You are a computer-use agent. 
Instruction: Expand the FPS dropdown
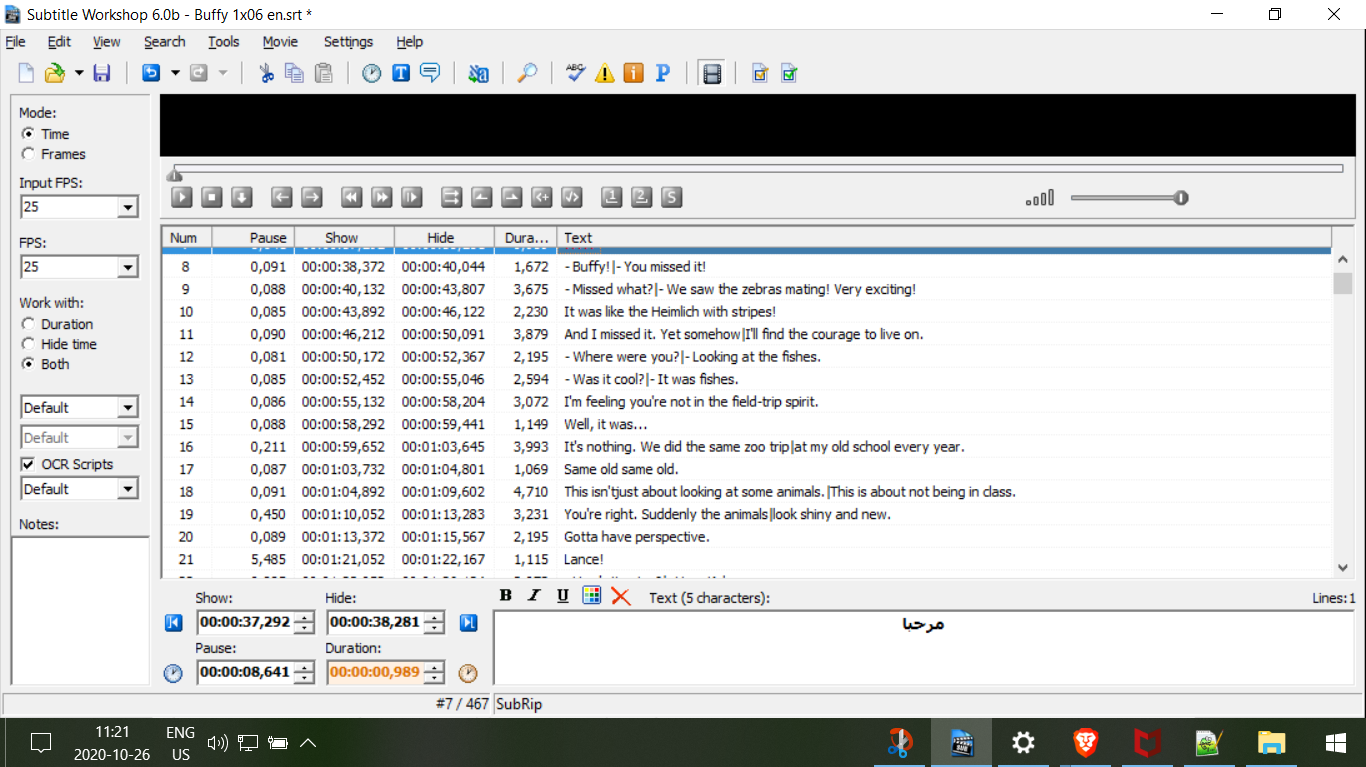[x=127, y=267]
